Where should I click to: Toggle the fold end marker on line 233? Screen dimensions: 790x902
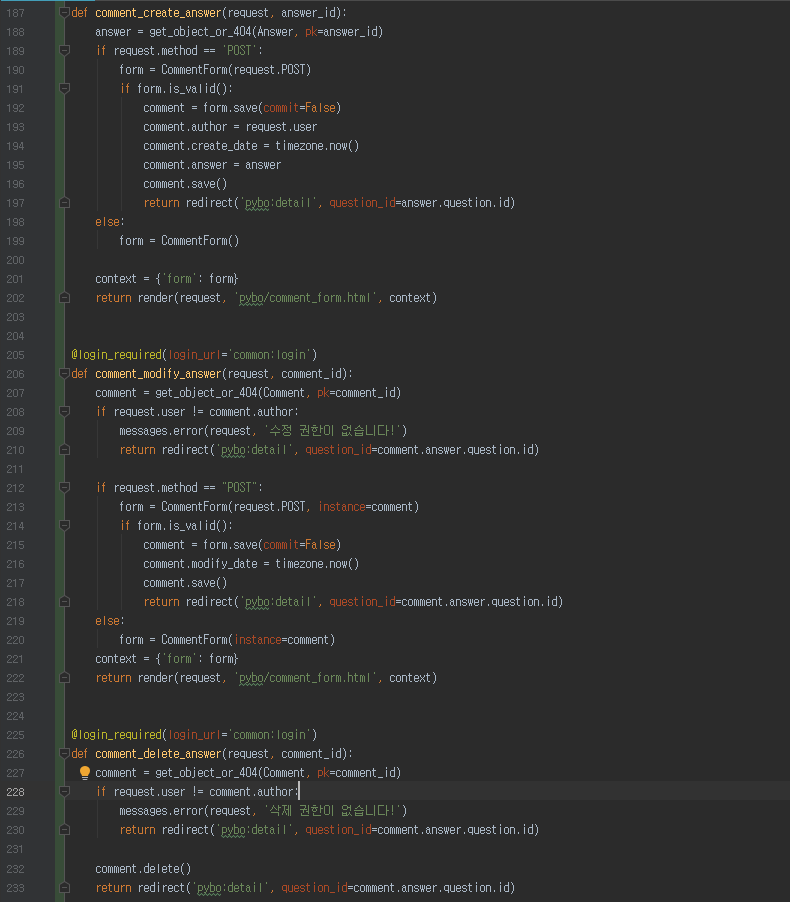pyautogui.click(x=64, y=888)
